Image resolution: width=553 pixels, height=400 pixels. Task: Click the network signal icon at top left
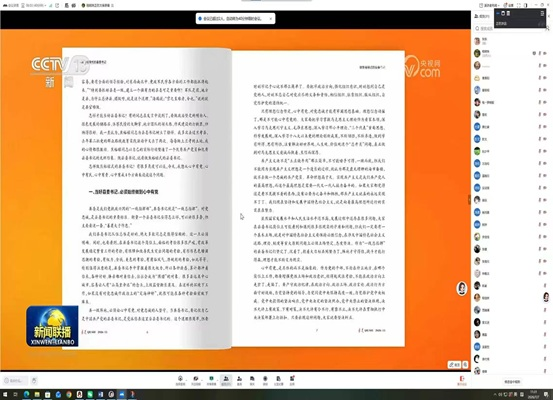pos(50,5)
